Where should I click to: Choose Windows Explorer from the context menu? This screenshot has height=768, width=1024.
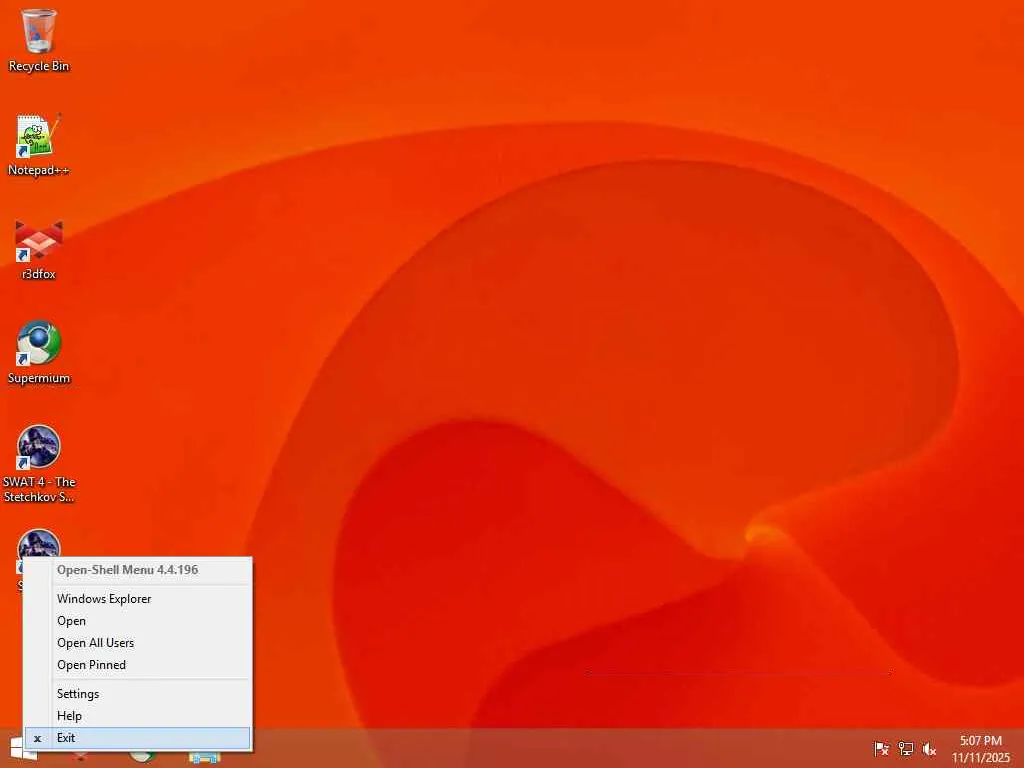tap(138, 599)
